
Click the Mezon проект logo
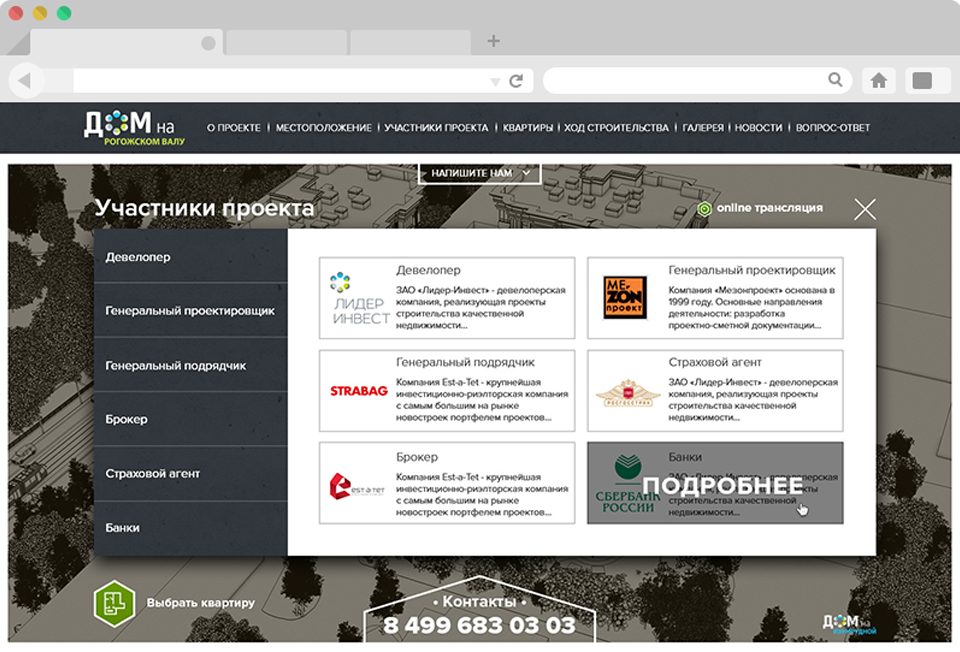tap(625, 298)
